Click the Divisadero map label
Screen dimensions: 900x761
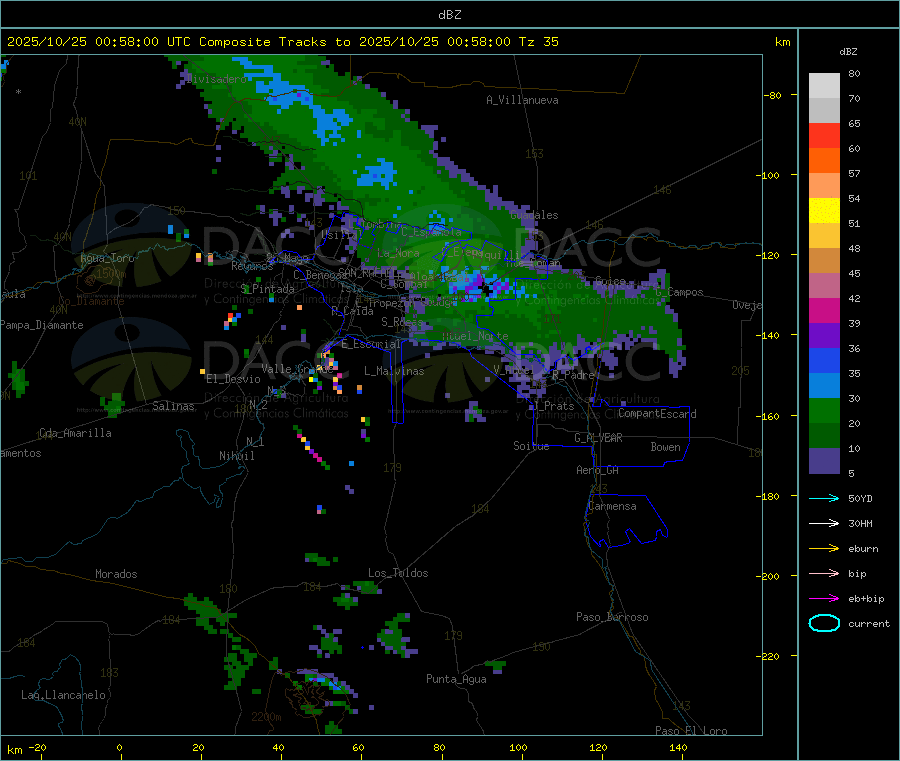pyautogui.click(x=217, y=79)
